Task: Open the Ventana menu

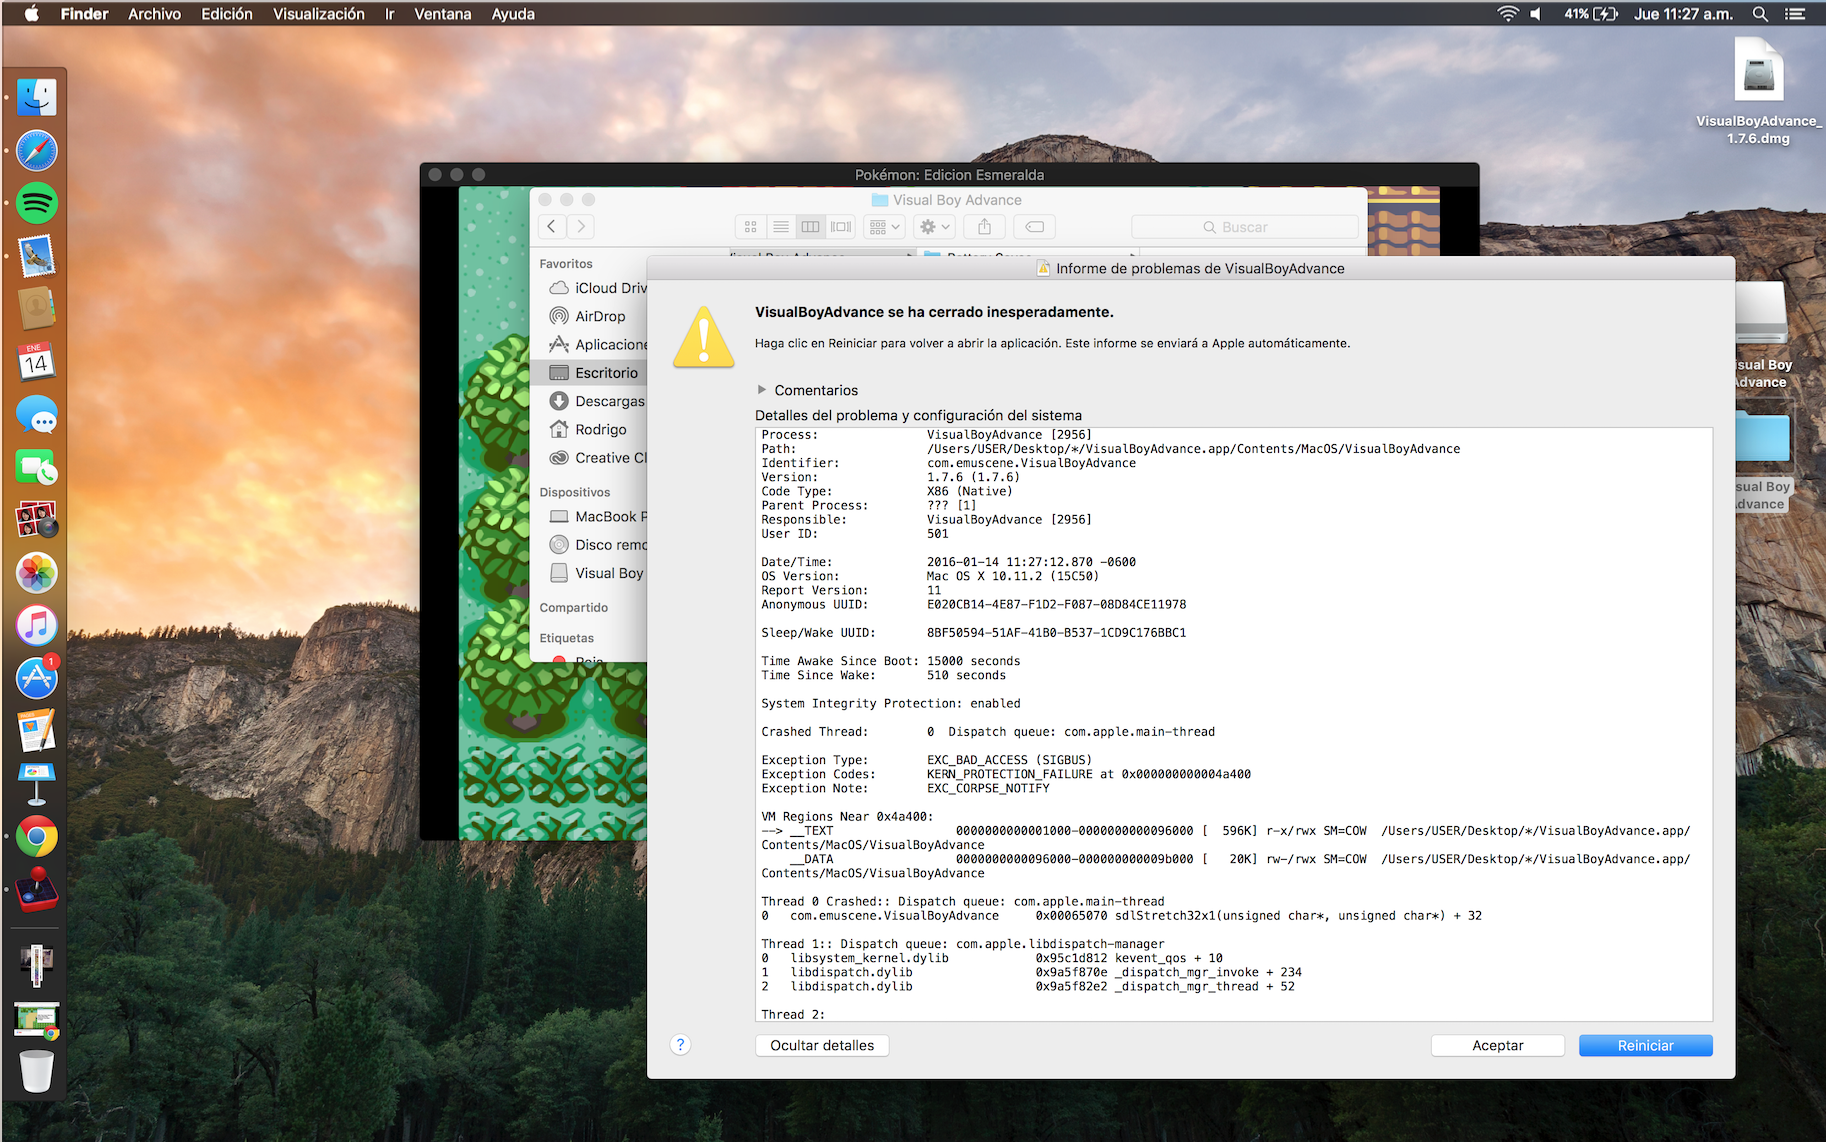Action: click(443, 14)
